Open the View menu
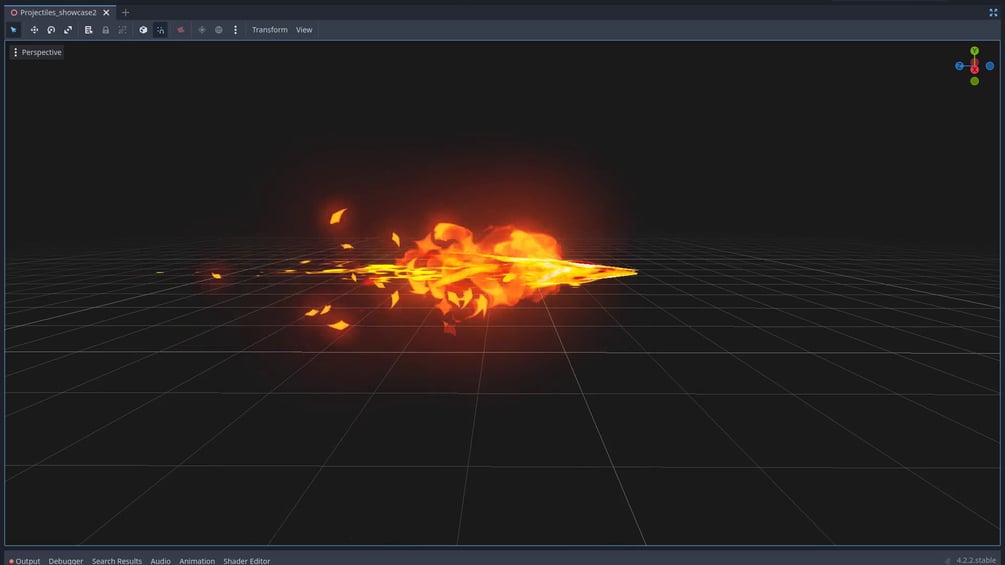 pyautogui.click(x=304, y=29)
